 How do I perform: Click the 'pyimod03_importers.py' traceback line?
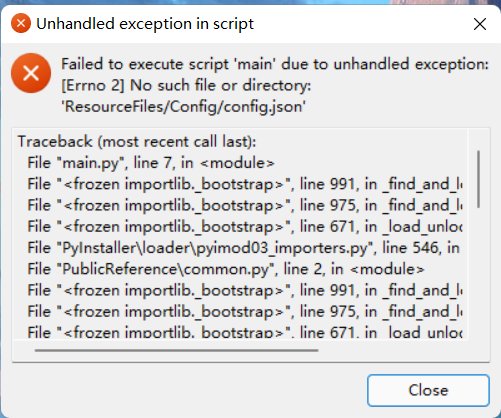pos(244,248)
